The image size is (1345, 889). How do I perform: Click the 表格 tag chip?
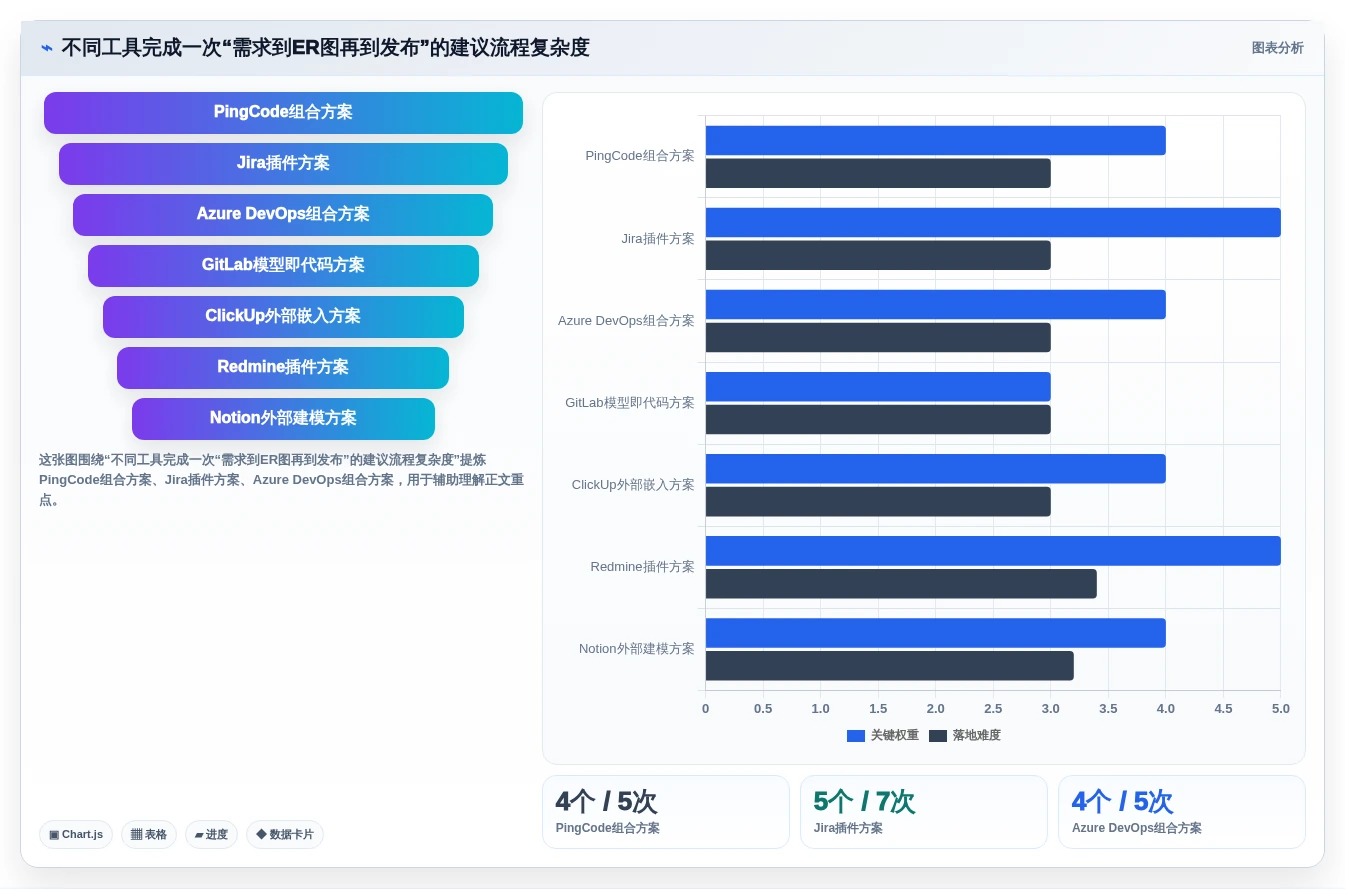tap(149, 834)
